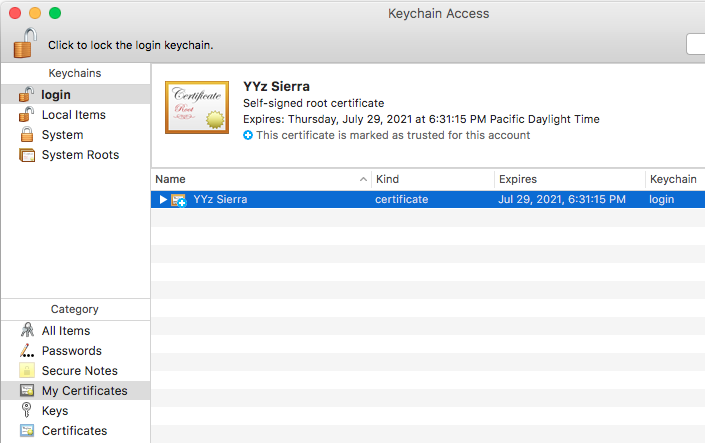This screenshot has width=705, height=443.
Task: Click the Local Items padlock icon
Action: click(27, 115)
